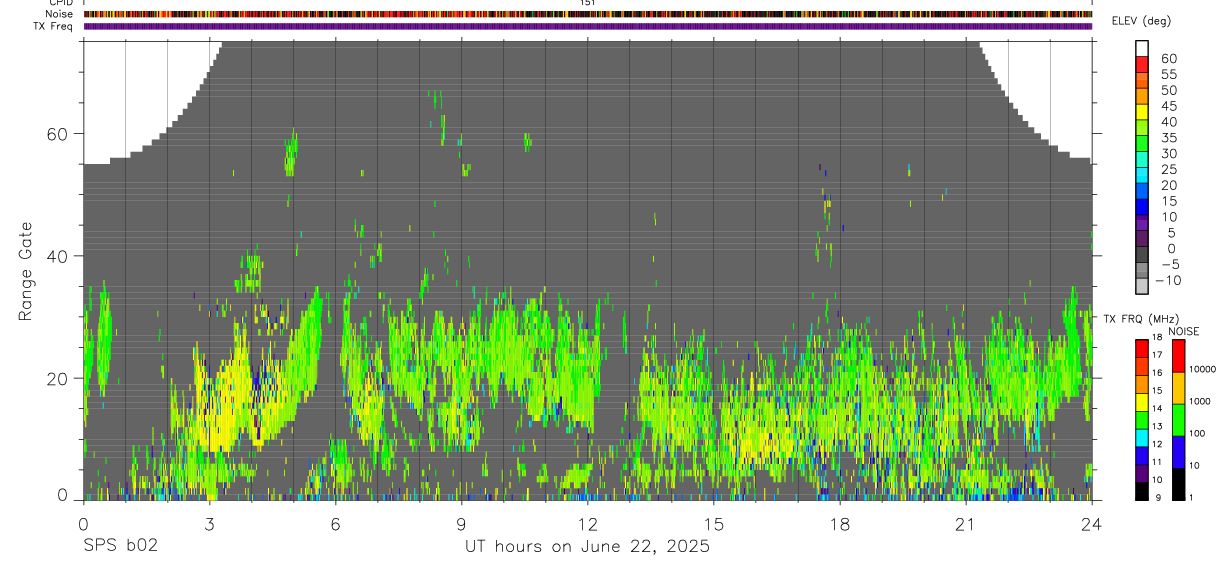Click the black 9–10 MHz TX FRQ swatch
The width and height of the screenshot is (1228, 567).
pyautogui.click(x=1141, y=491)
